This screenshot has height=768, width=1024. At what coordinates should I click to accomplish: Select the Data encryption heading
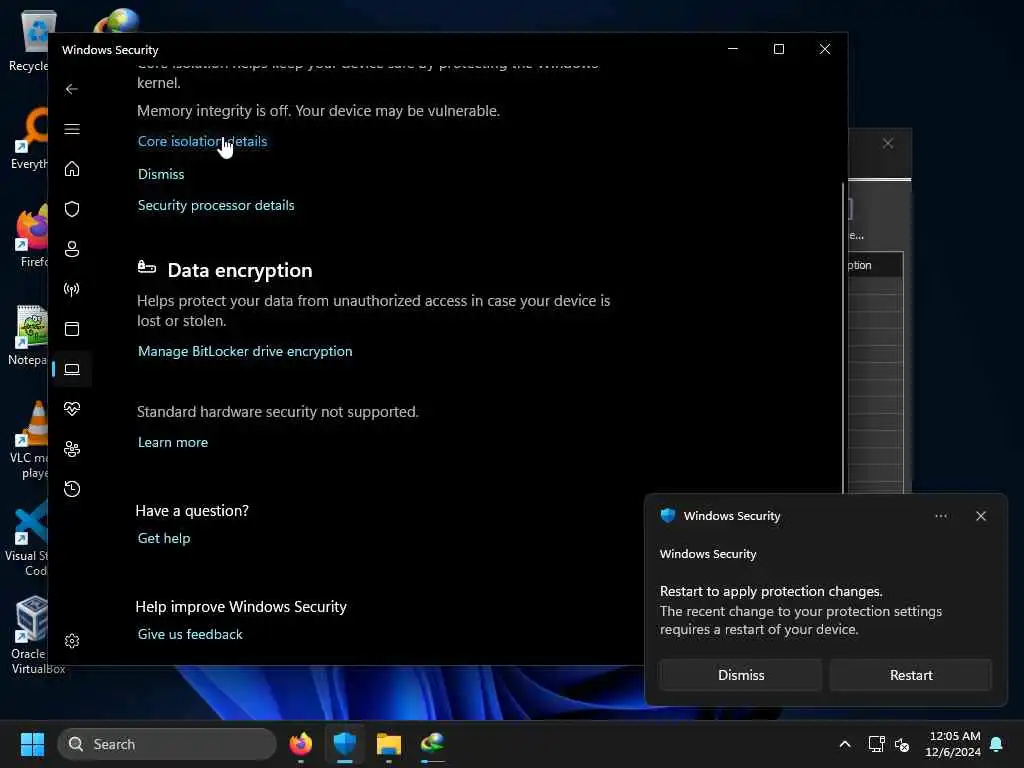[x=240, y=270]
